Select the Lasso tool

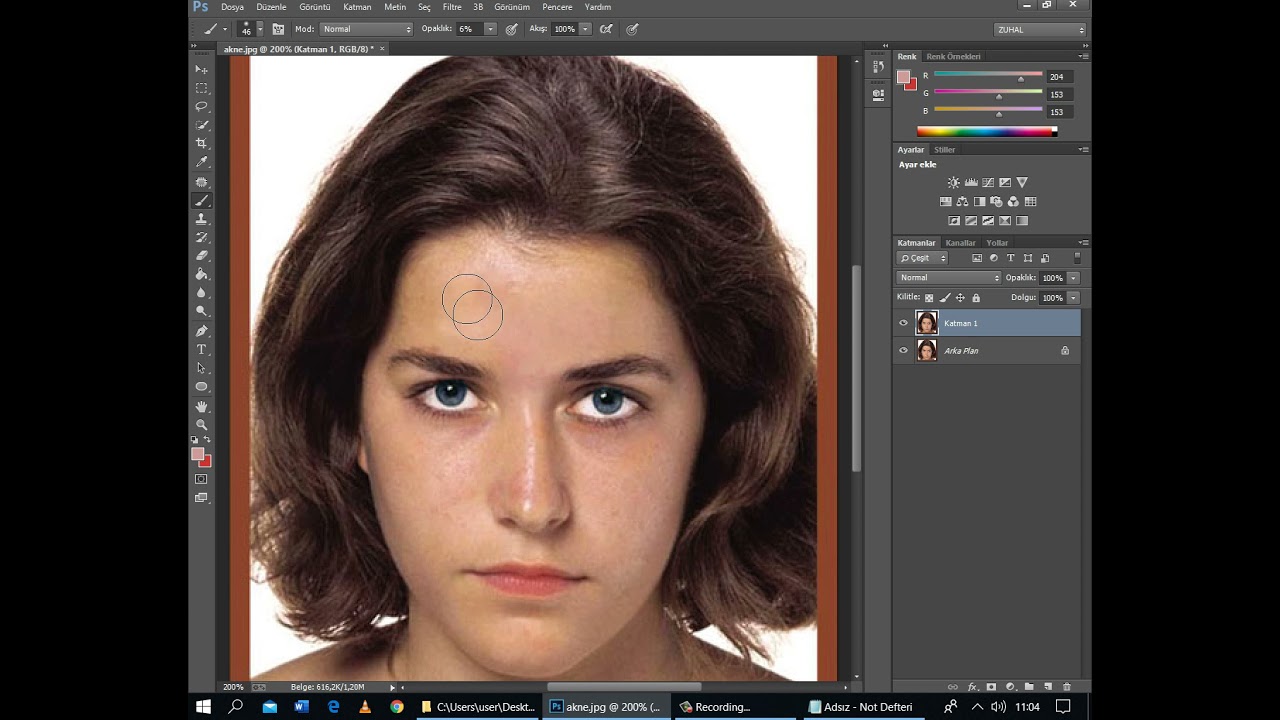(x=201, y=106)
